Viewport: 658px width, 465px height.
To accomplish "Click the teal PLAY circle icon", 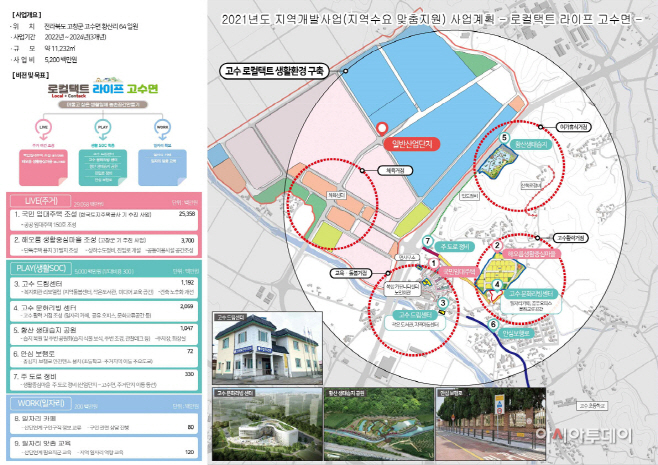I will pyautogui.click(x=103, y=127).
